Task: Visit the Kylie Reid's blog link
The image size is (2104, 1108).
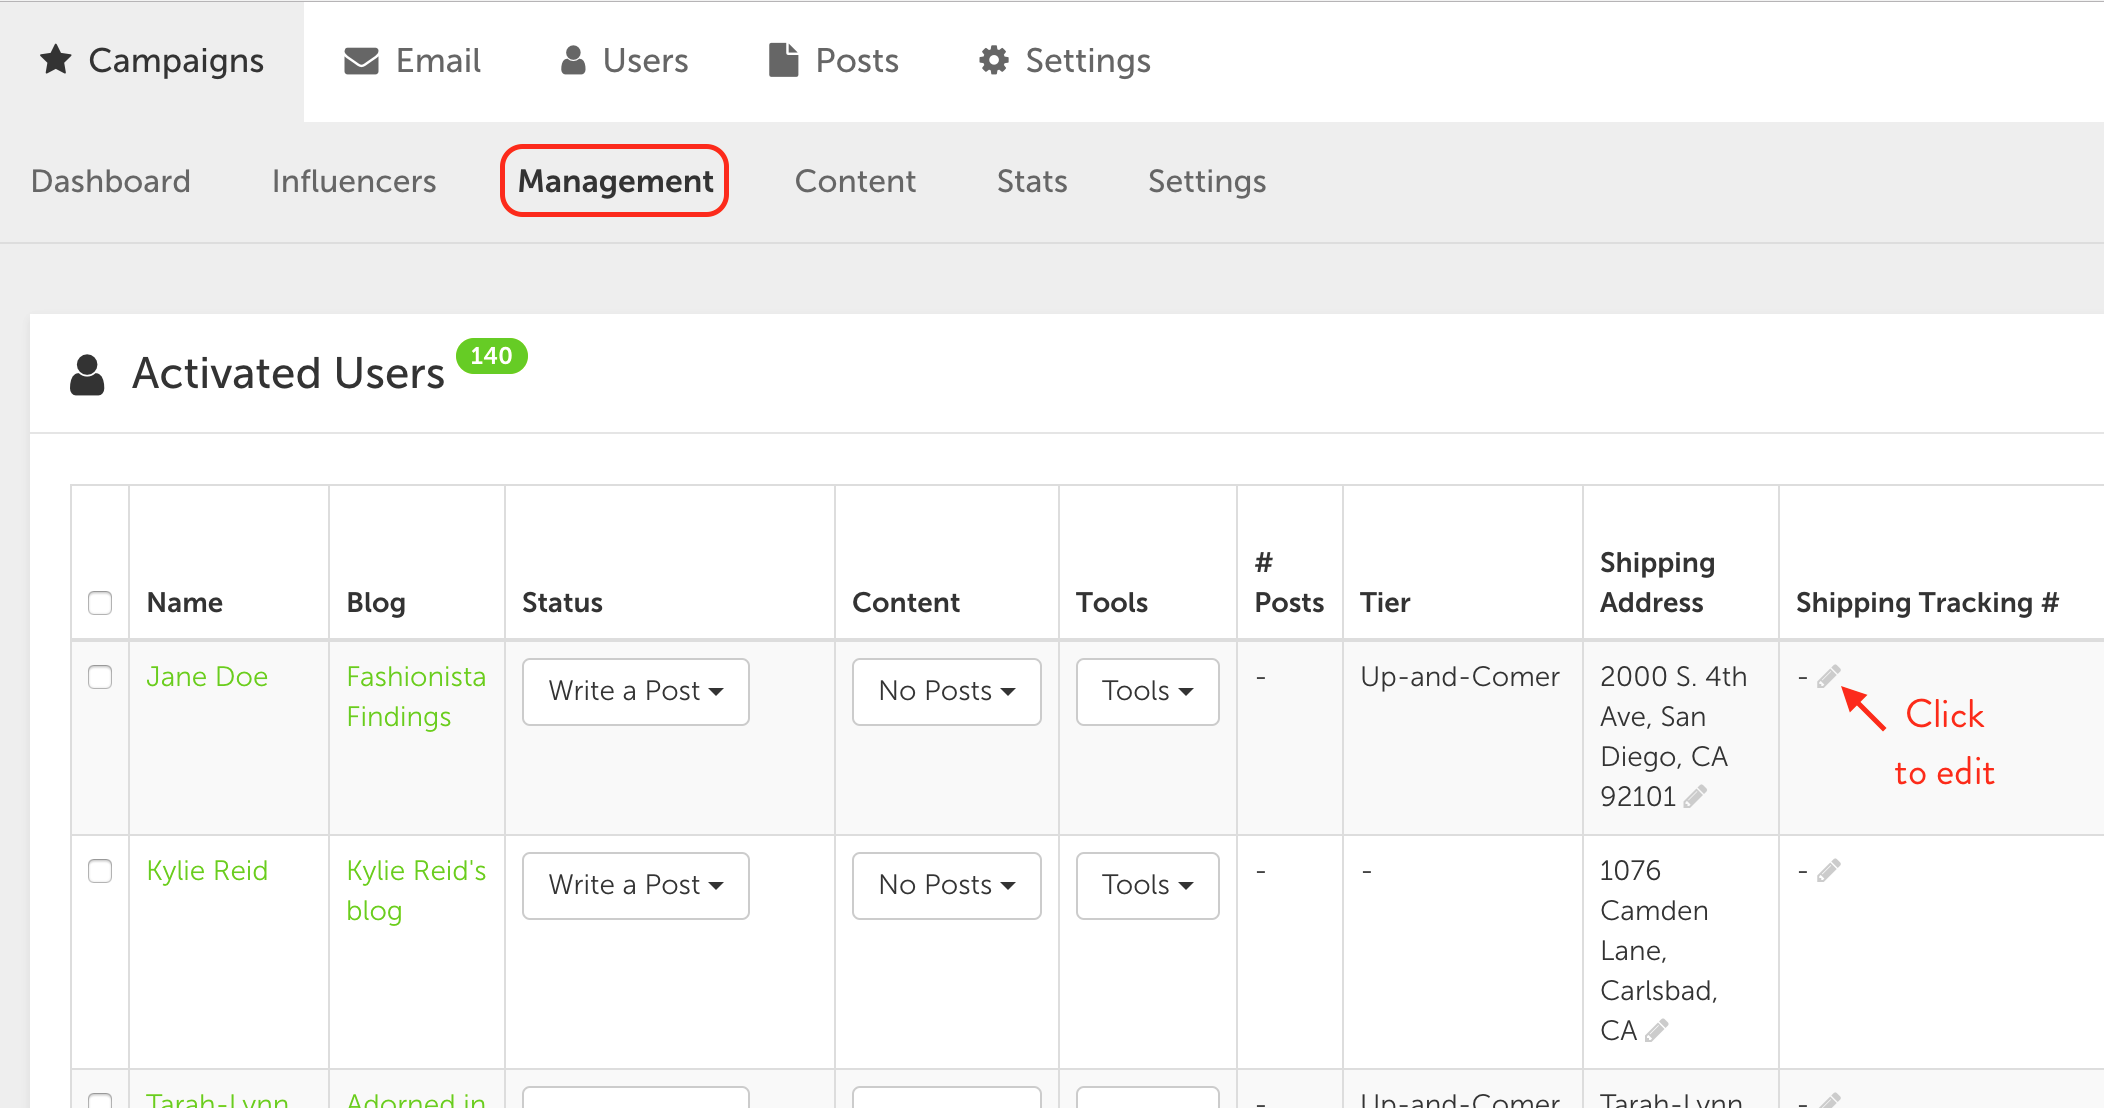Action: point(416,891)
